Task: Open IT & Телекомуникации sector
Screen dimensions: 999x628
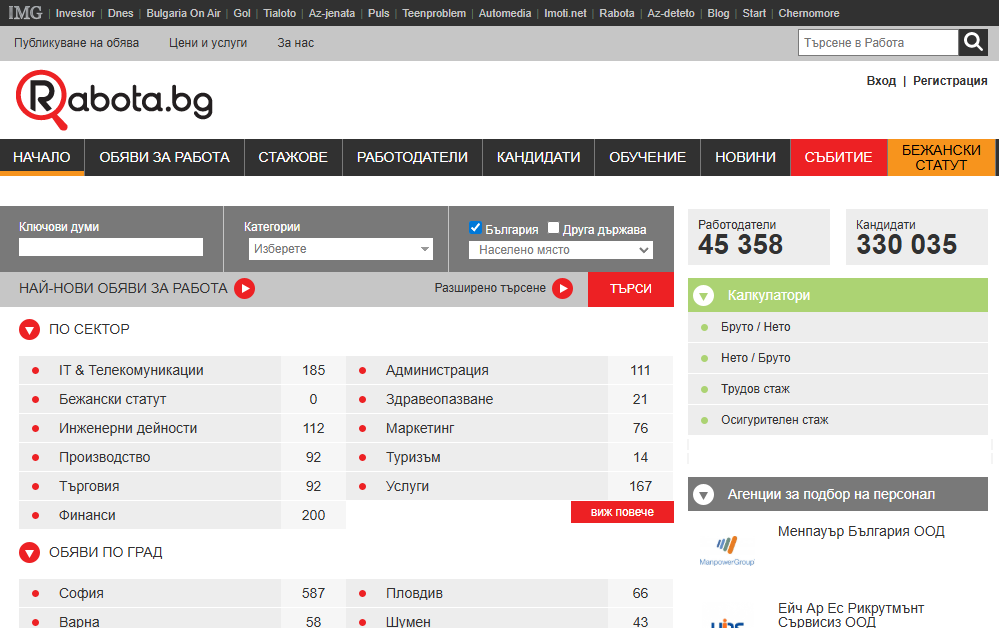Action: click(131, 371)
